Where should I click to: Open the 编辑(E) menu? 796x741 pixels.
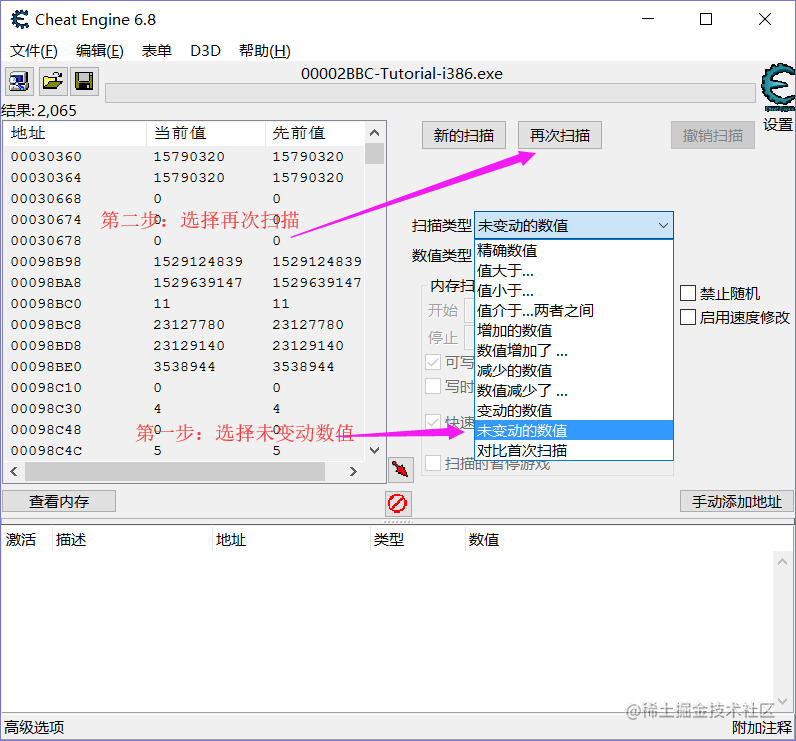click(x=100, y=51)
